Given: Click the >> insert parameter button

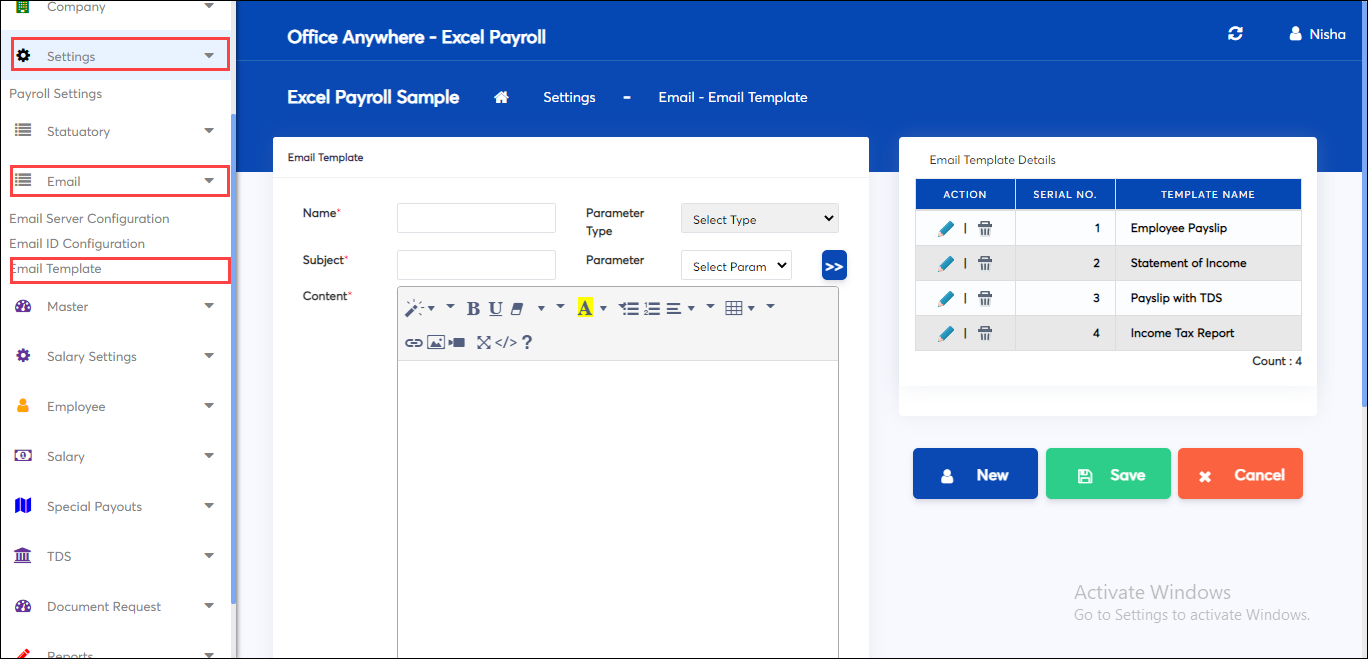Looking at the screenshot, I should (834, 265).
